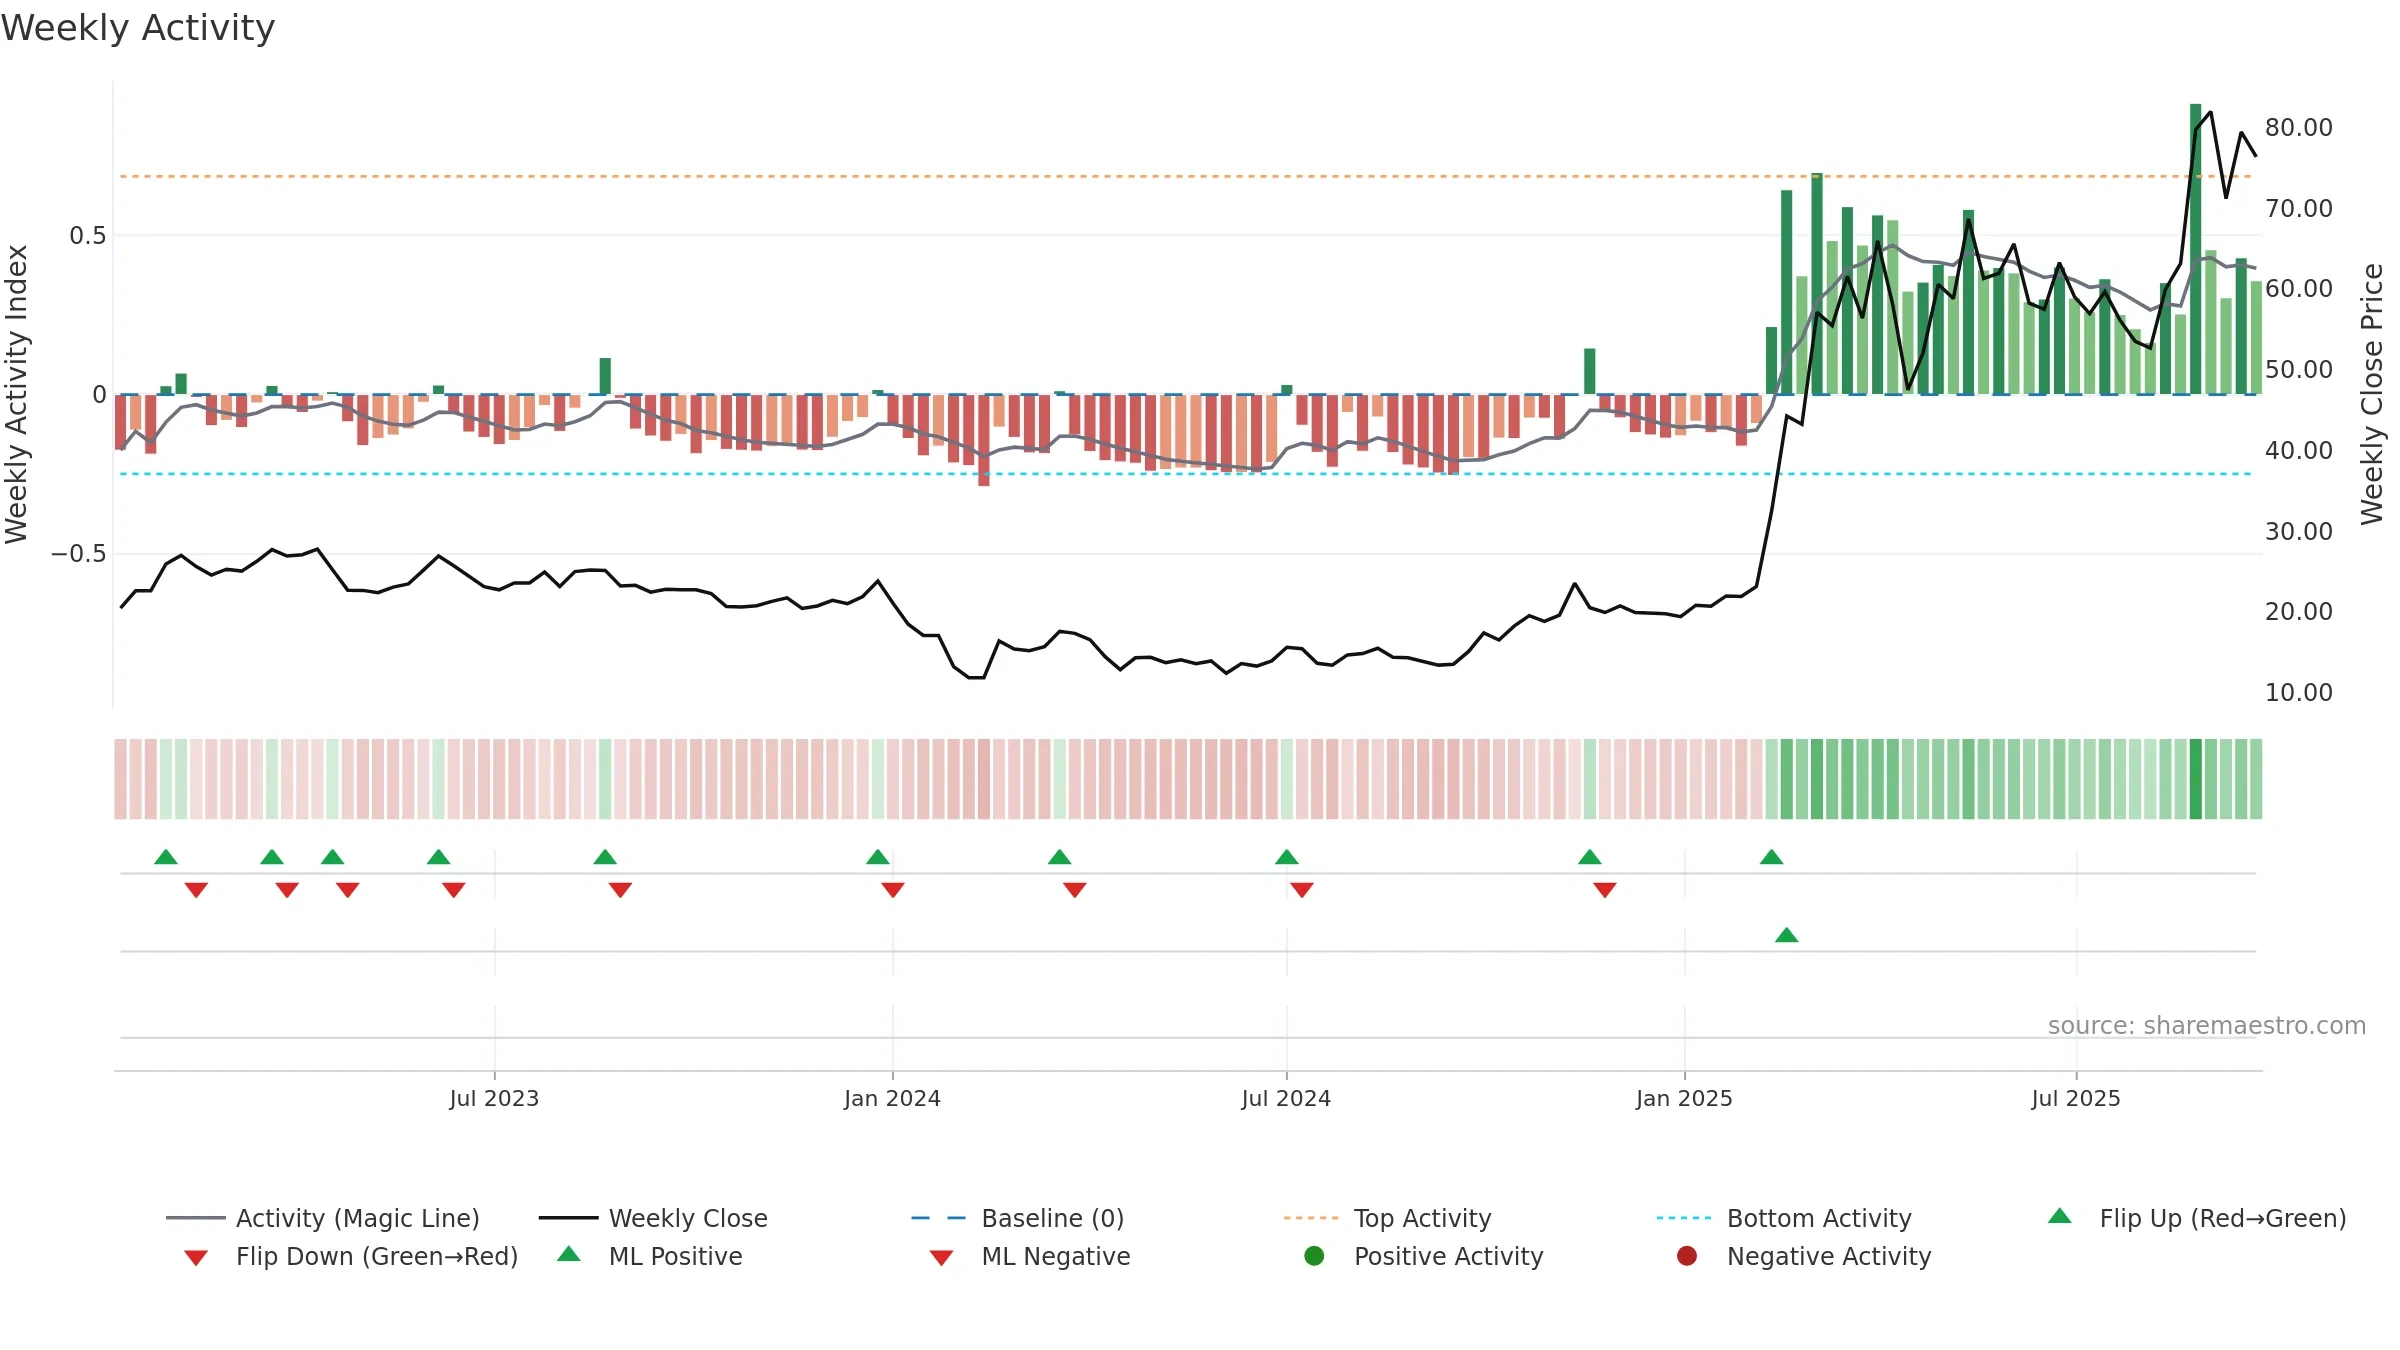Toggle Baseline (0) legend entry

(1018, 1218)
